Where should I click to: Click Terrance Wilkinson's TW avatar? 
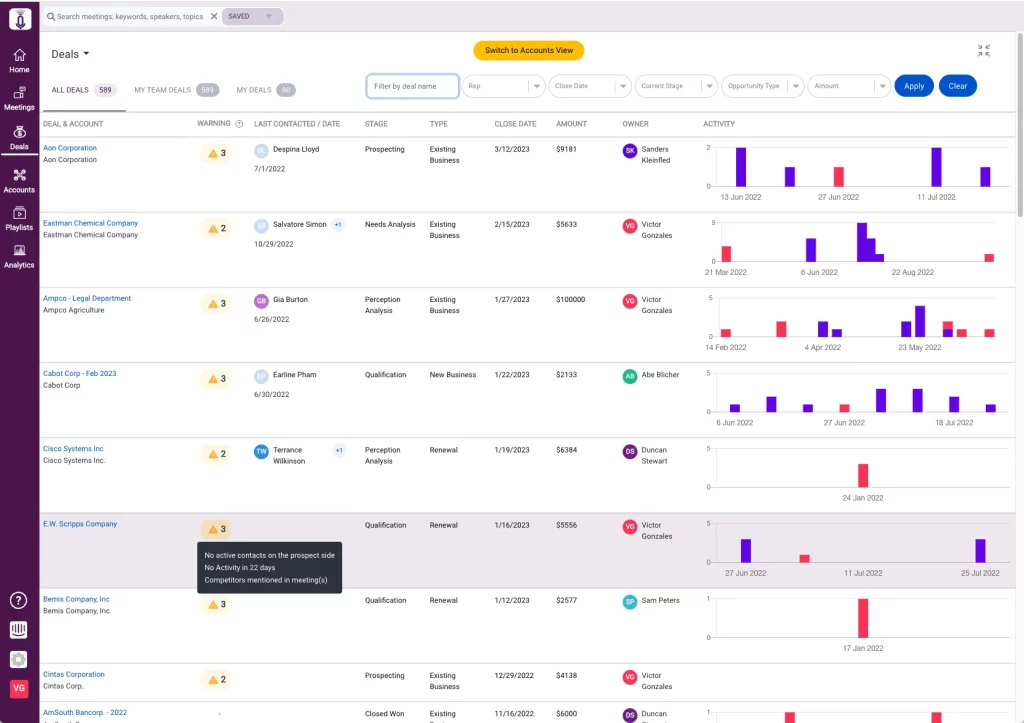(x=261, y=451)
